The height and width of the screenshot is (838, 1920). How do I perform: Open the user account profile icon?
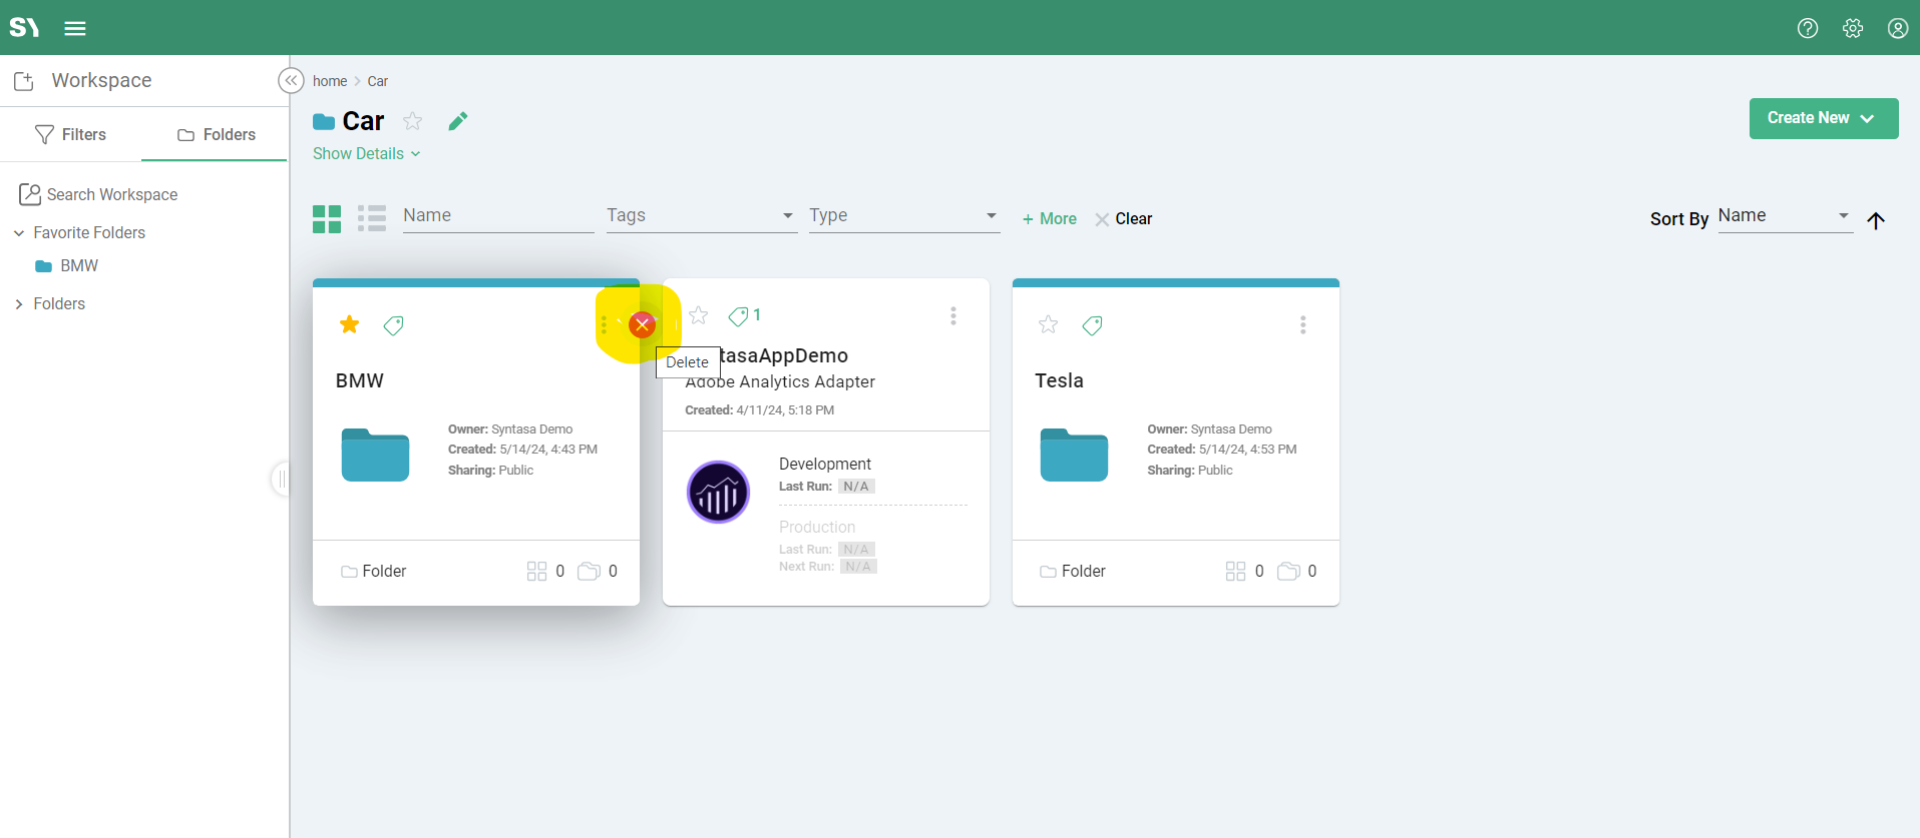[x=1897, y=28]
